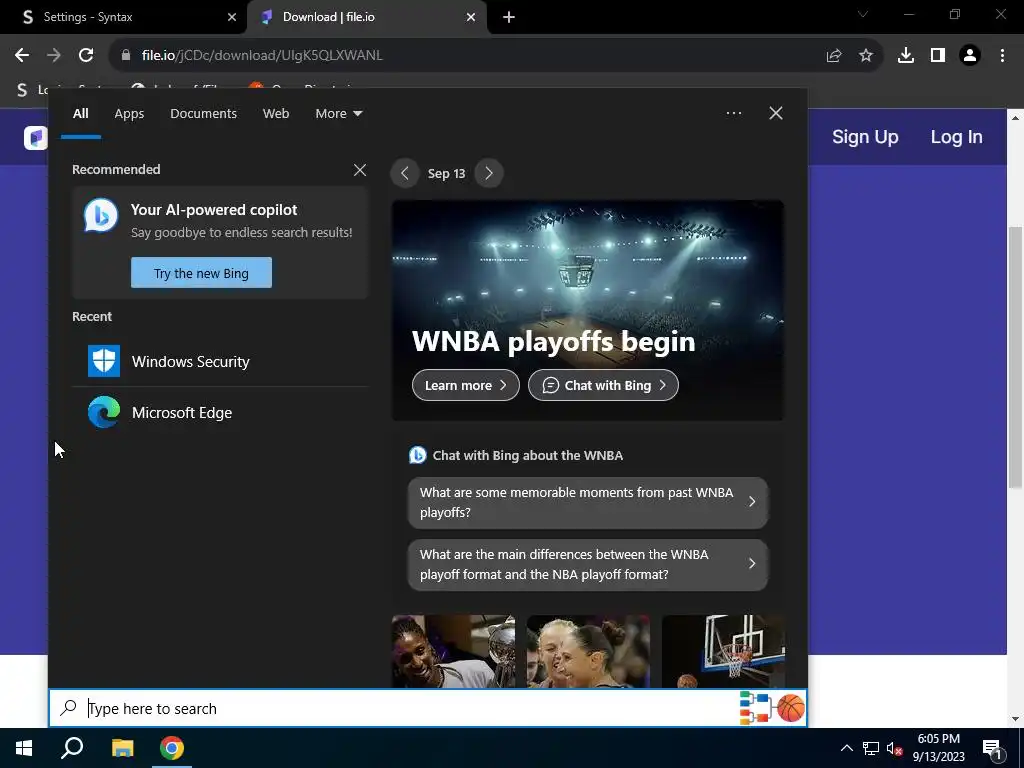The height and width of the screenshot is (768, 1024).
Task: Click Learn more on WNBA card
Action: [466, 385]
